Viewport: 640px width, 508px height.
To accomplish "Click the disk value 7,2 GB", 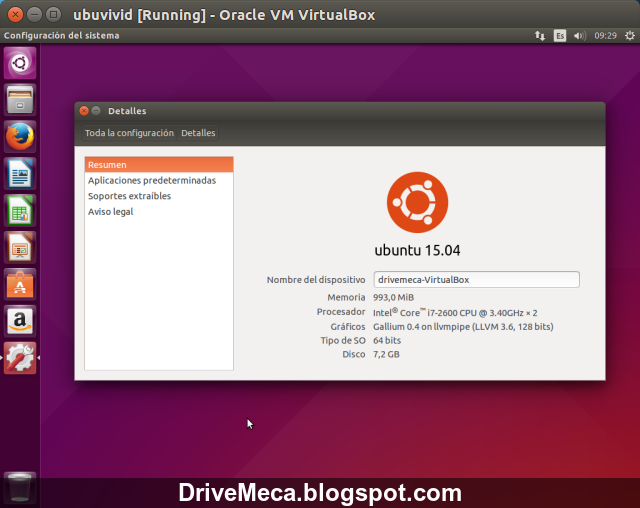I will click(x=386, y=354).
